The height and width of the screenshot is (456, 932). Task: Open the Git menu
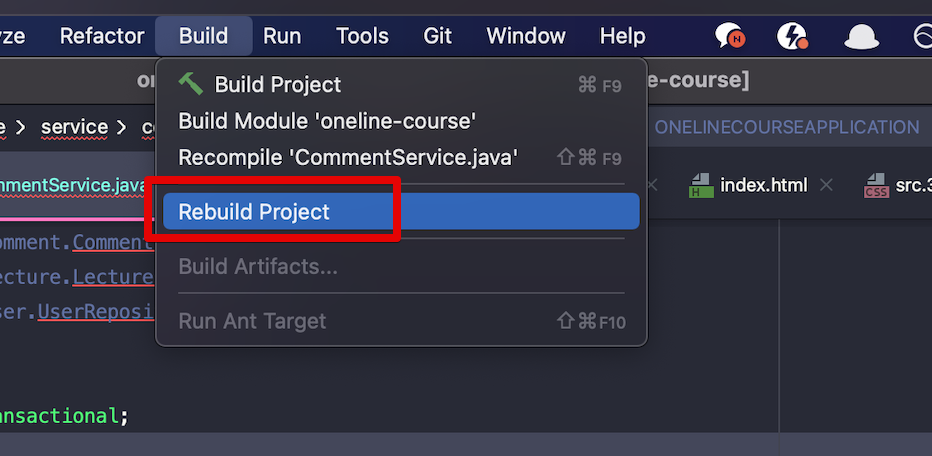coord(437,36)
